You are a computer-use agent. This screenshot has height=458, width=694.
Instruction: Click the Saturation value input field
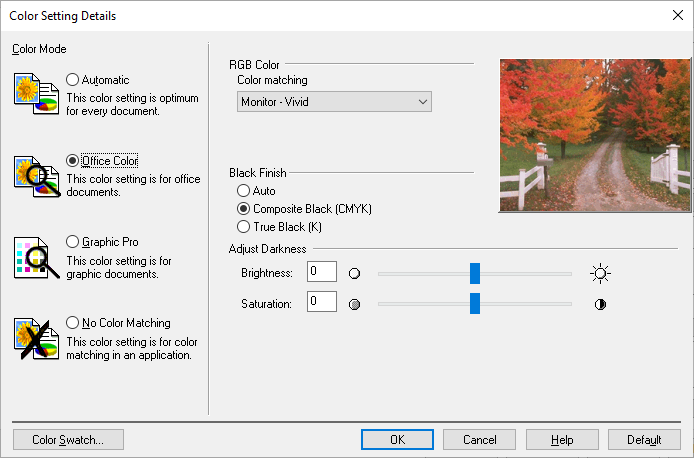click(322, 301)
